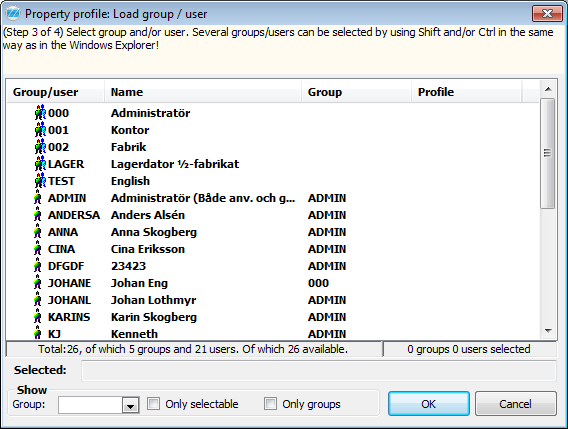
Task: Click the vertical scrollbar thumb
Action: (x=548, y=153)
